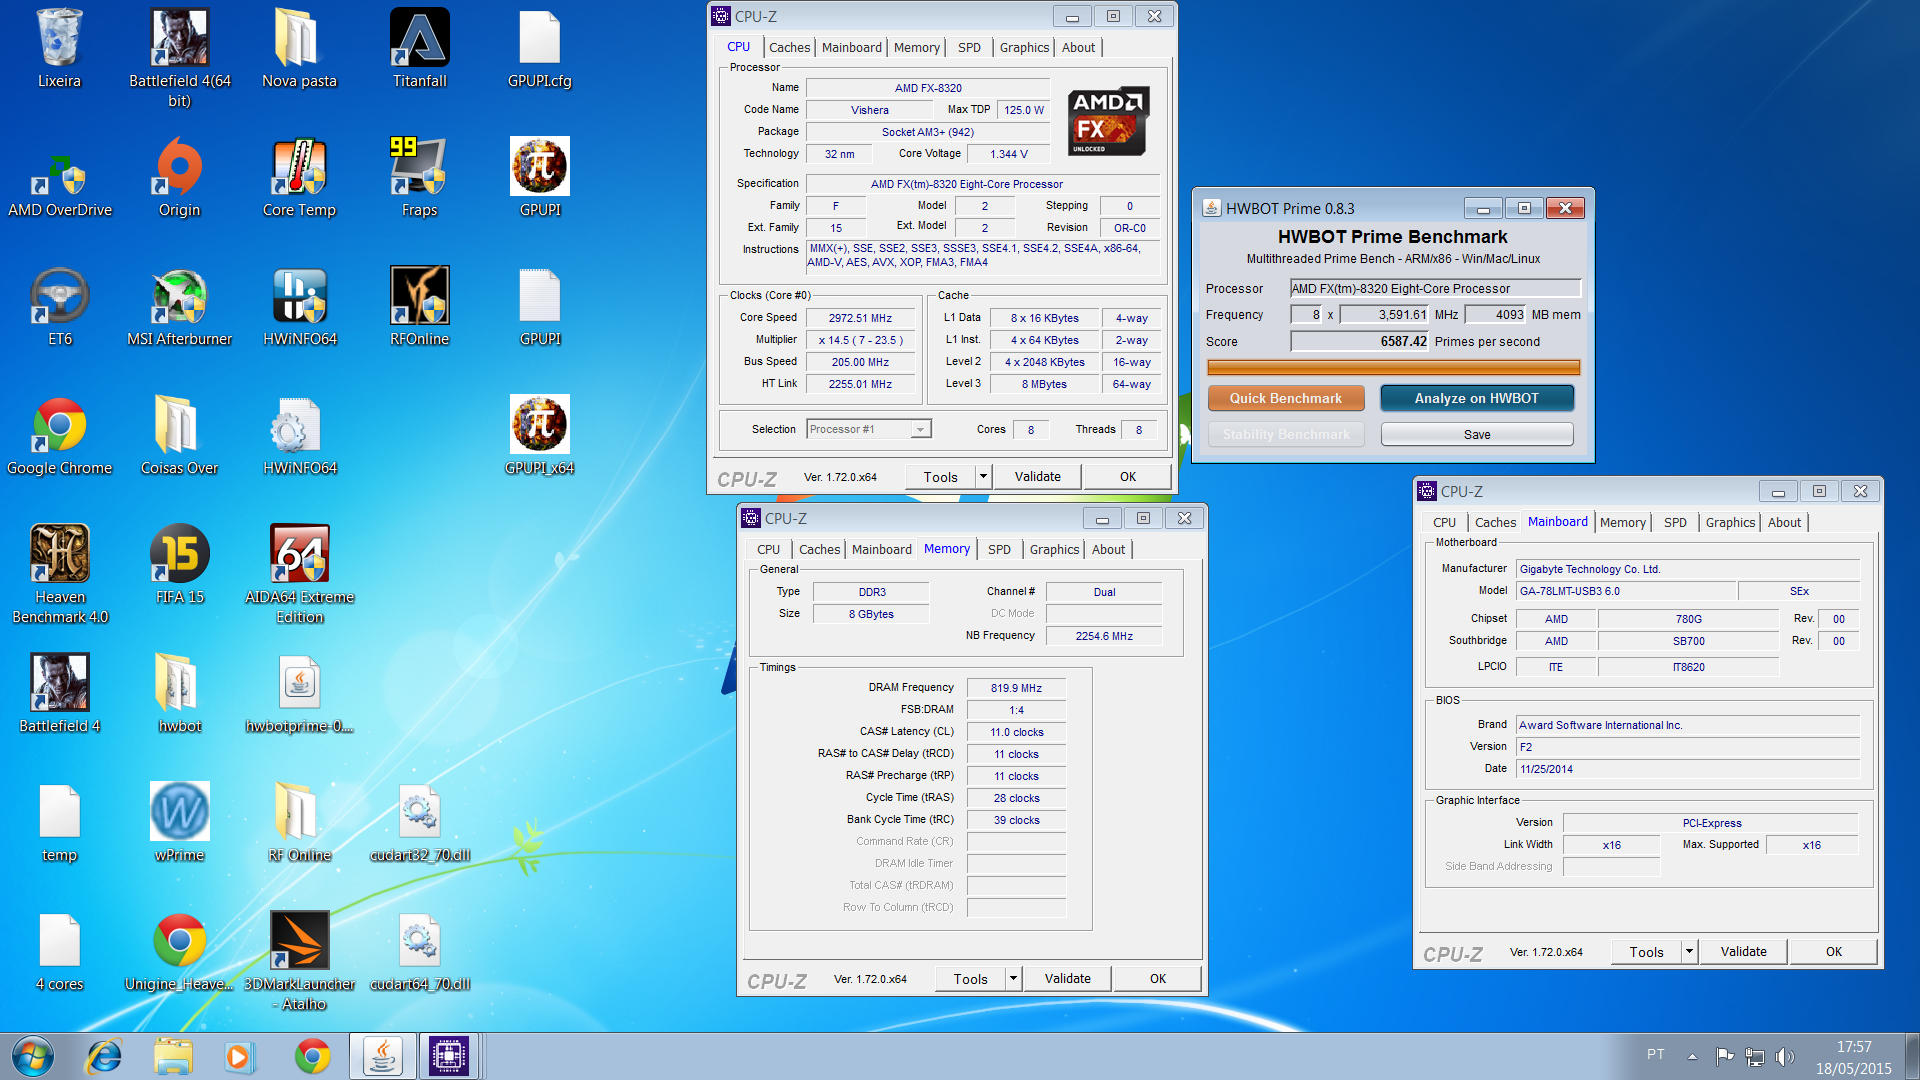Open 3DMarkLauncher shortcut icon

tap(299, 961)
